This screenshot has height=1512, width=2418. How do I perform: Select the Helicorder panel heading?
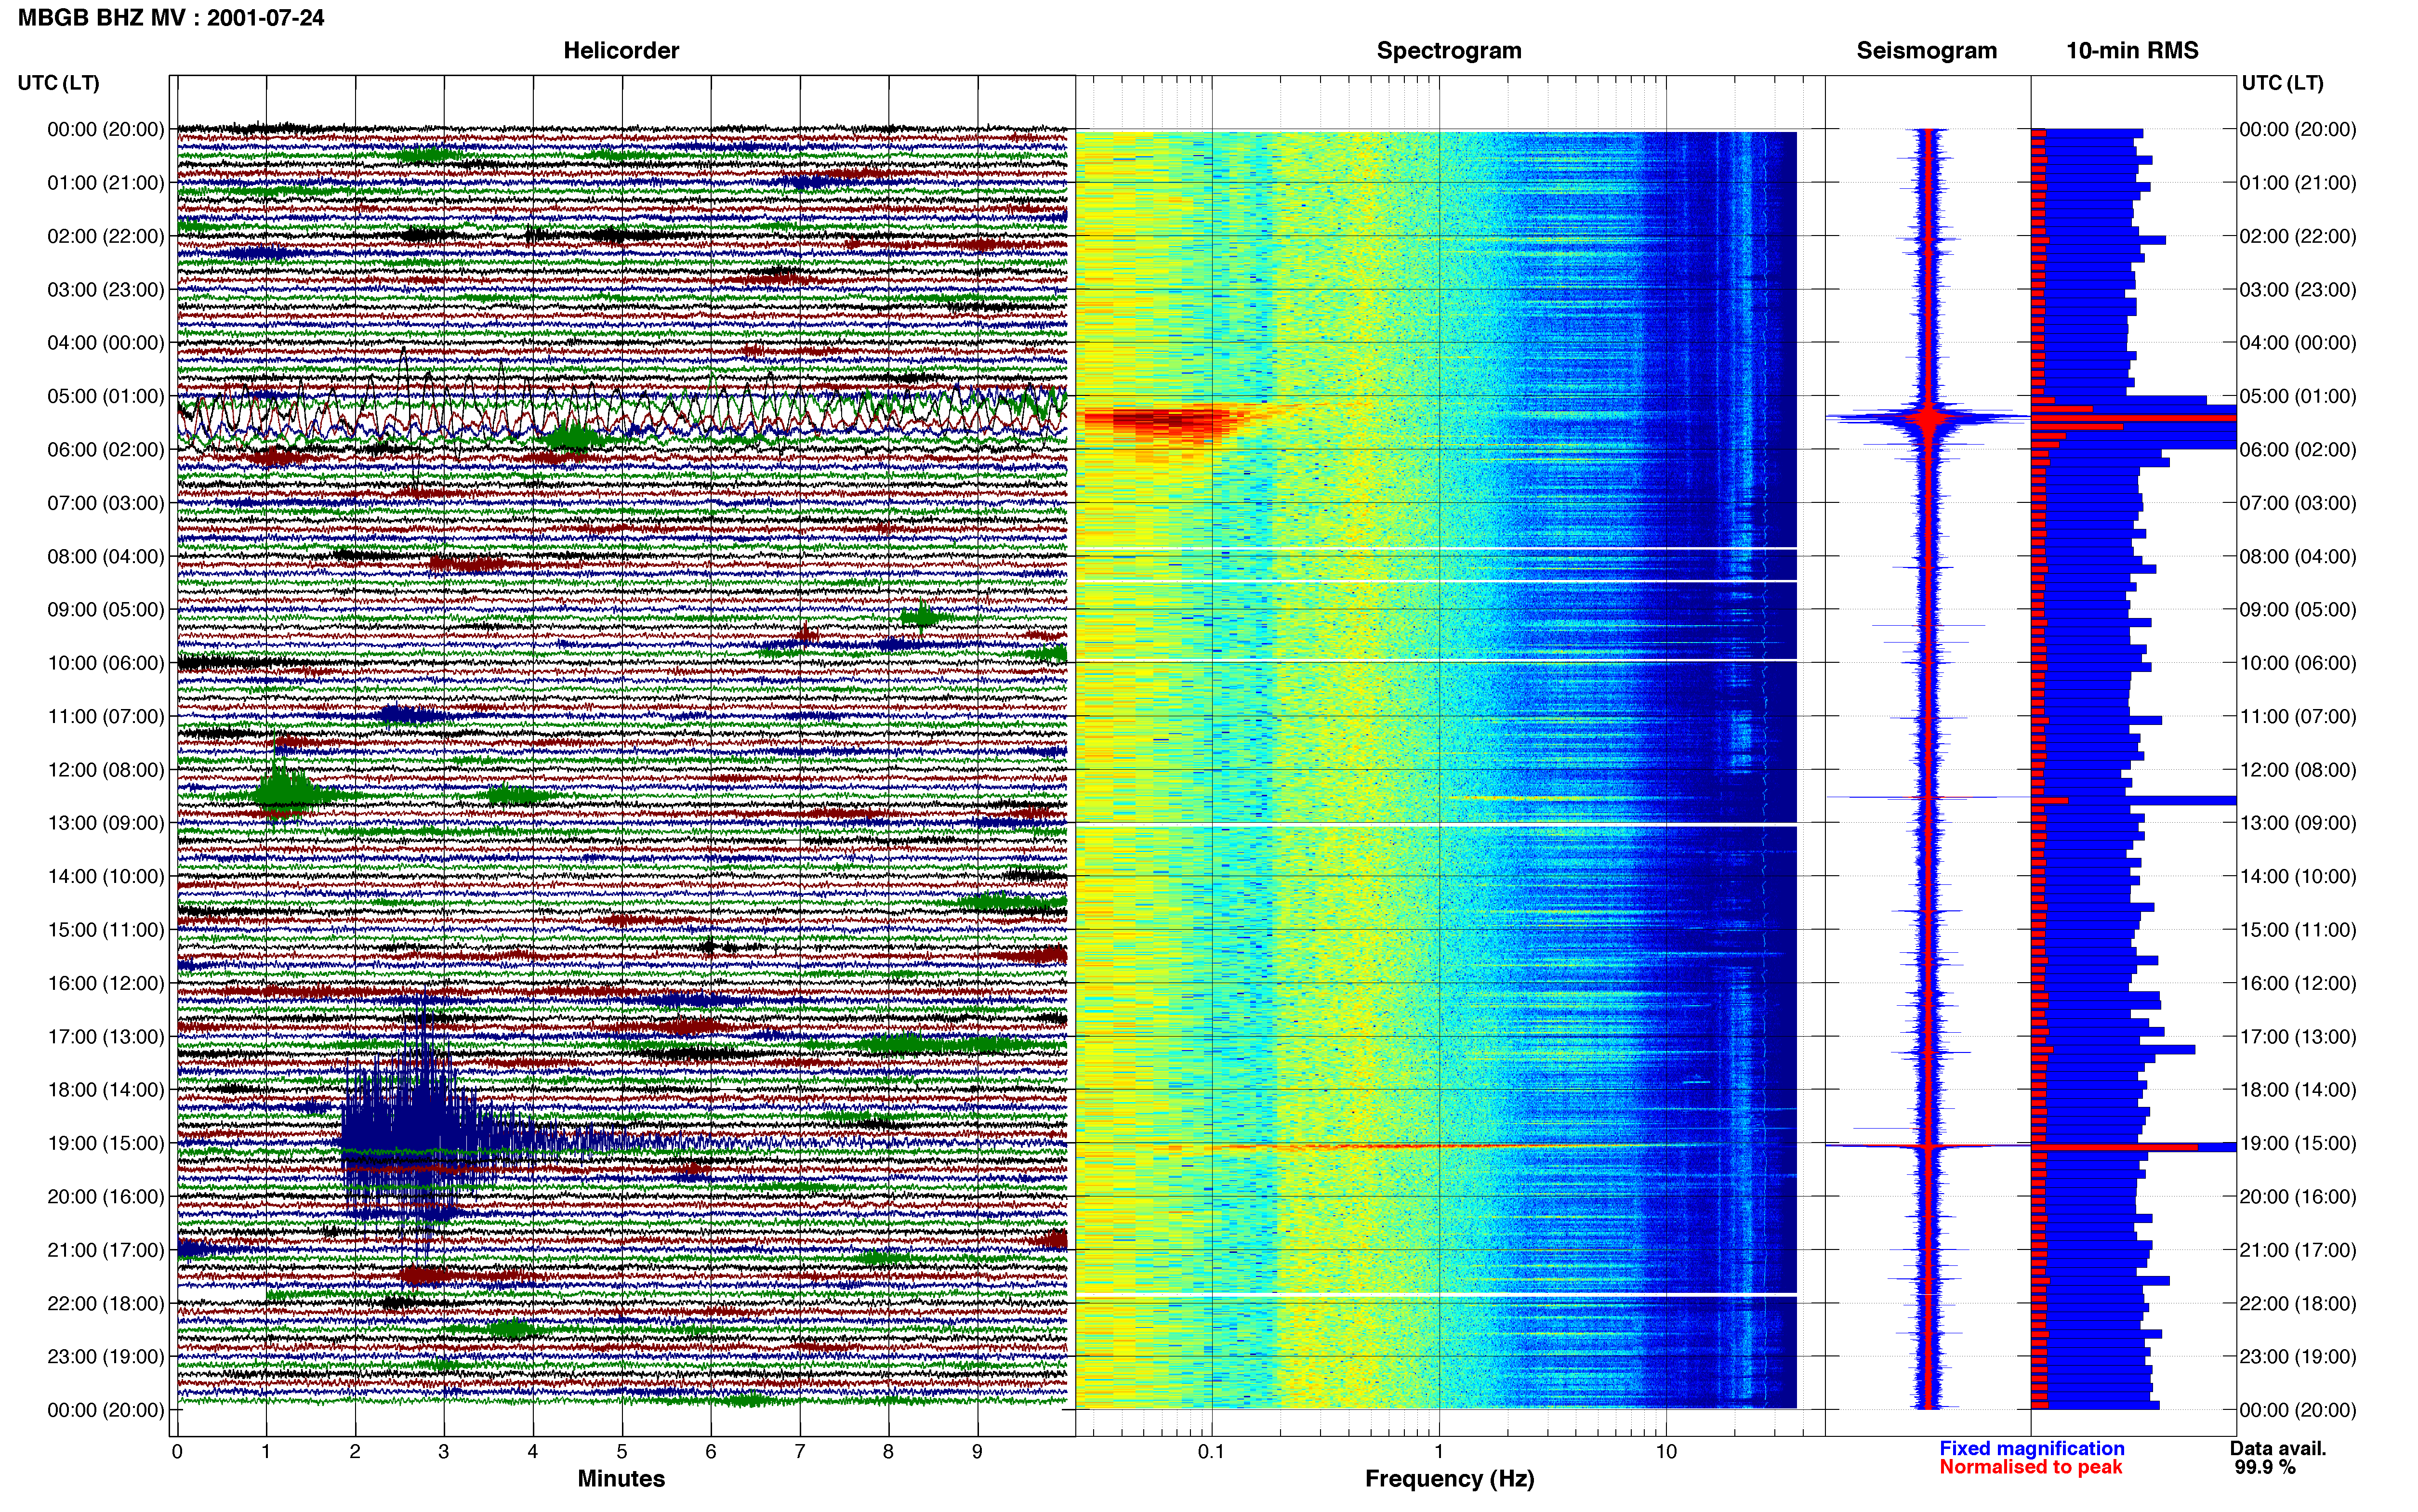(621, 51)
